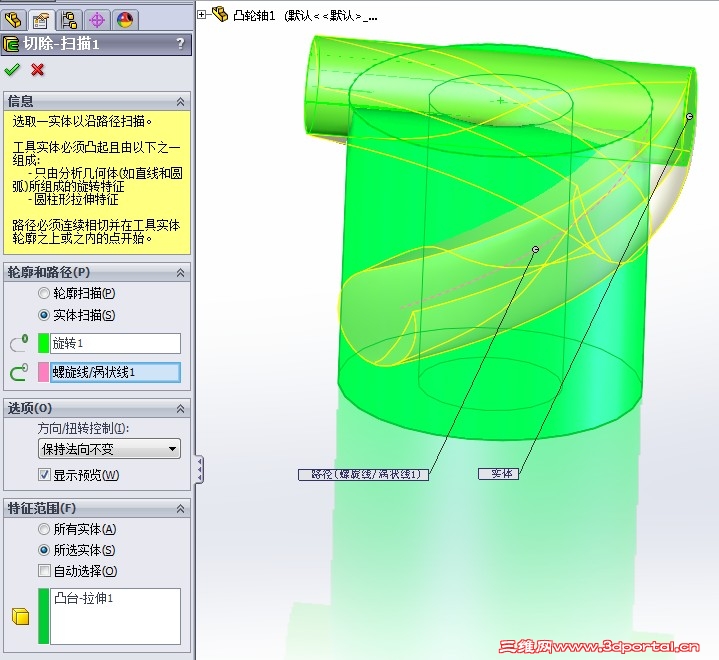Viewport: 719px width, 660px height.
Task: Click the pink swatch next to 螺旋线/涡状线1
Action: pos(43,372)
